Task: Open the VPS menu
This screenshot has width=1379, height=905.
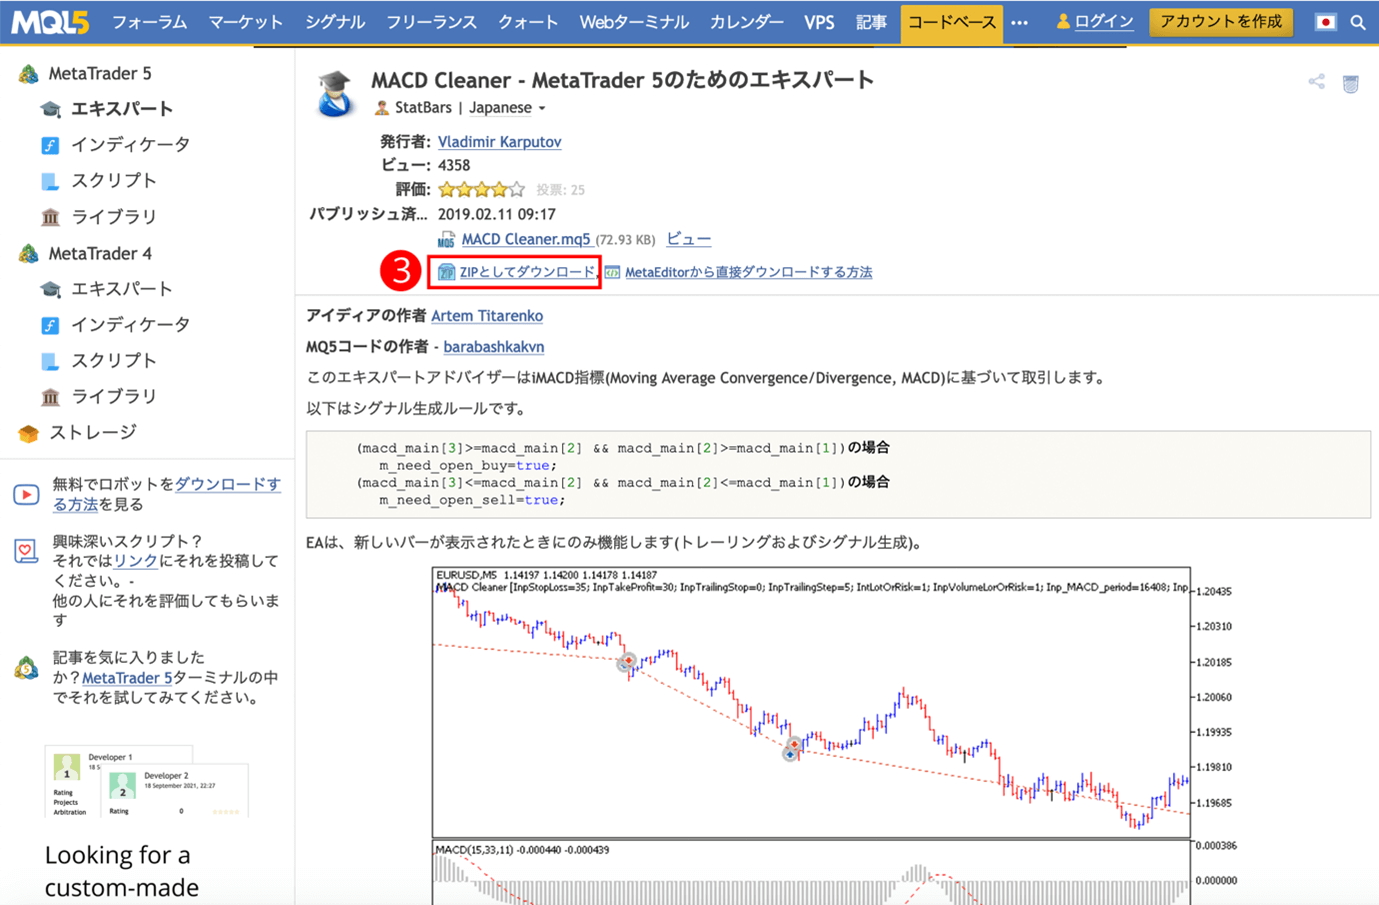Action: (819, 22)
